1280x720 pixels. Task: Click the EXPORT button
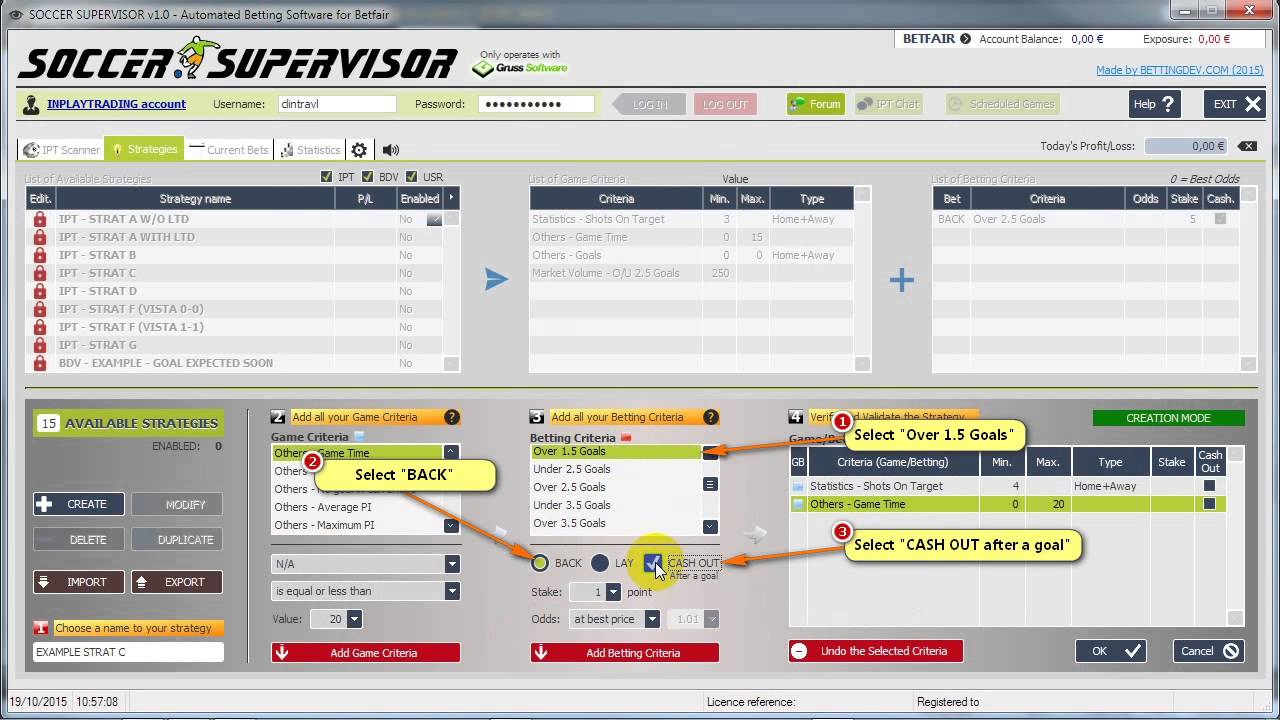(x=177, y=581)
